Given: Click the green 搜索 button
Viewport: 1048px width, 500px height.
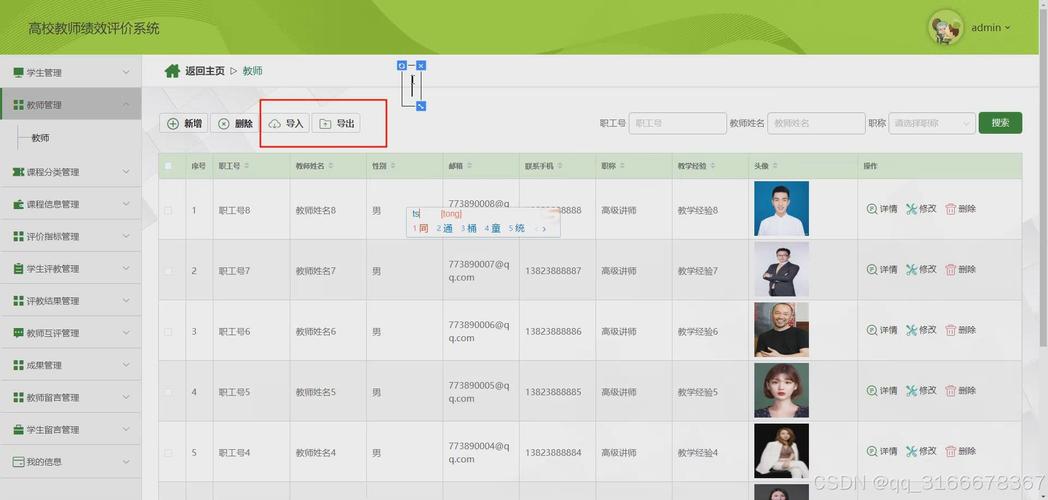Looking at the screenshot, I should pos(1000,123).
